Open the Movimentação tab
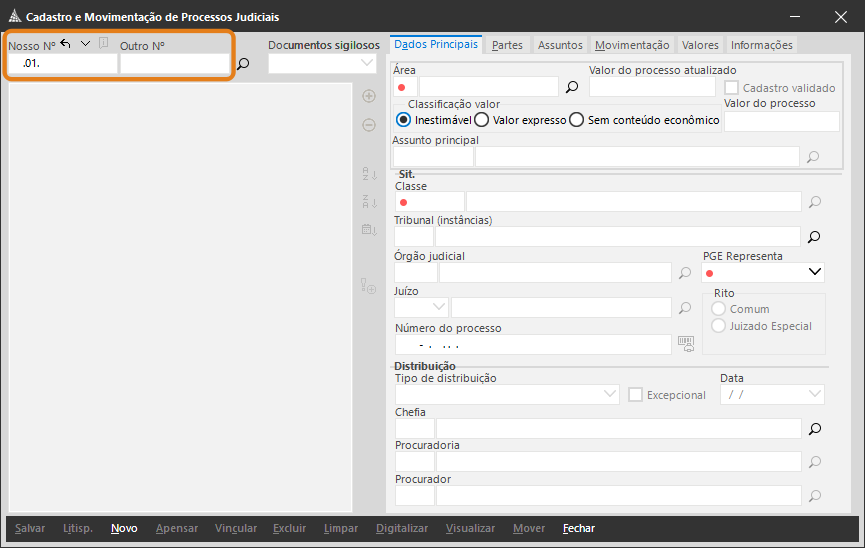The width and height of the screenshot is (865, 548). pos(631,45)
